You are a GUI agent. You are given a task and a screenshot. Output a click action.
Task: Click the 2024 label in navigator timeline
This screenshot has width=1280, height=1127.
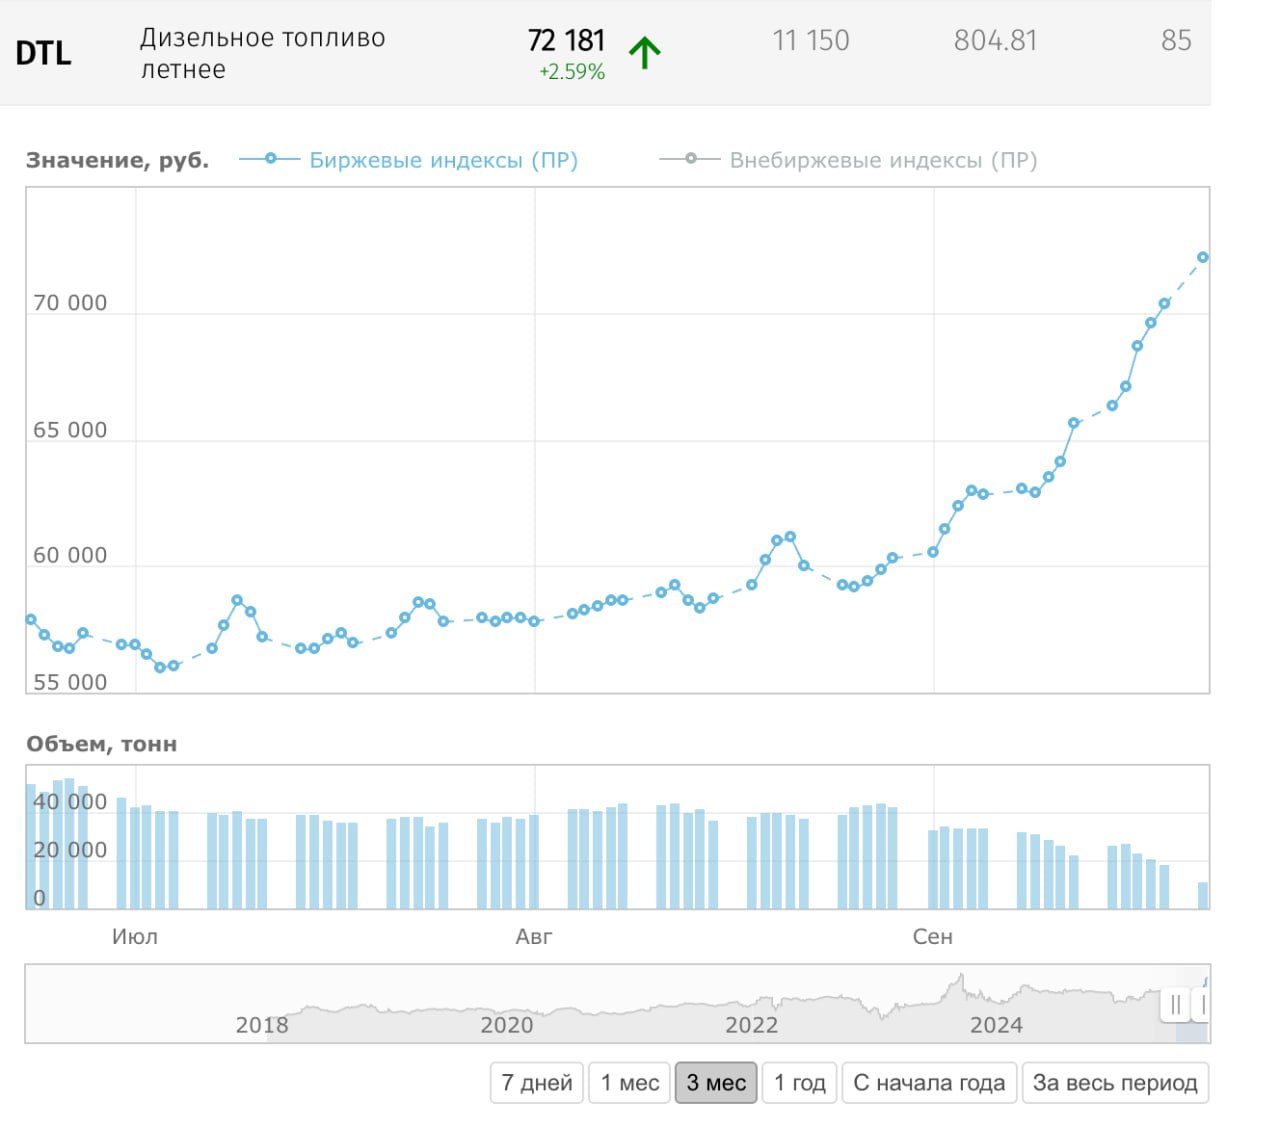tap(997, 1025)
